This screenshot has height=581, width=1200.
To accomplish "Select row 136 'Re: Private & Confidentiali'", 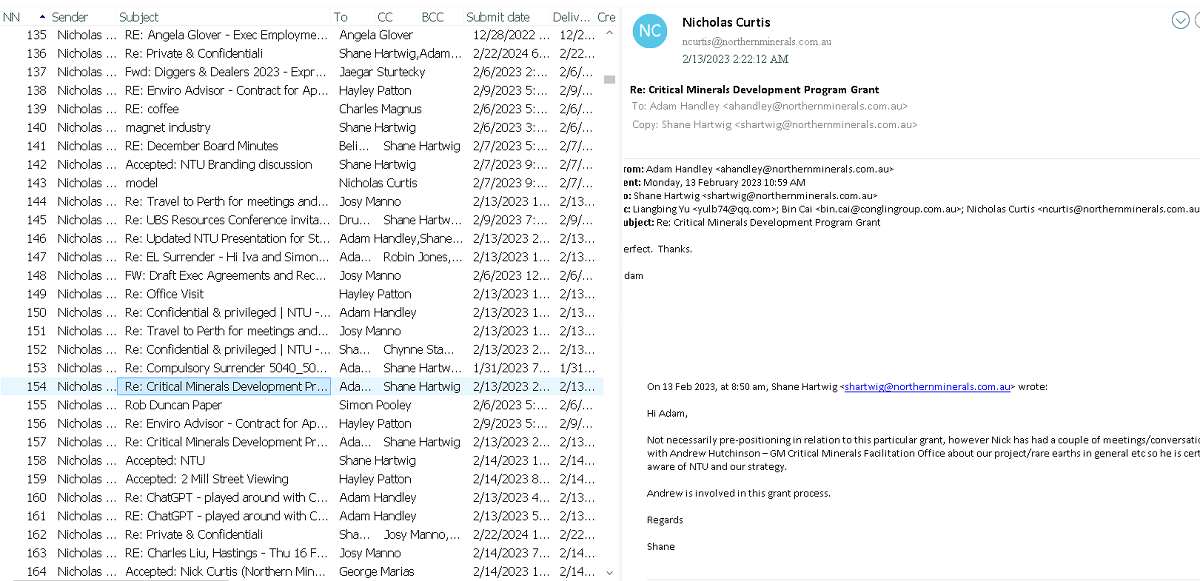I will (x=301, y=53).
